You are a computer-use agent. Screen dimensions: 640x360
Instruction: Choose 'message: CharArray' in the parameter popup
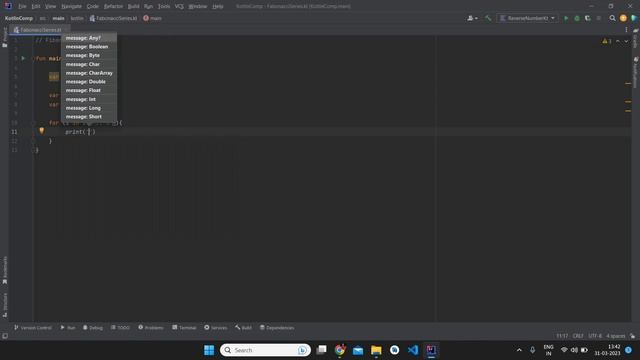(89, 73)
